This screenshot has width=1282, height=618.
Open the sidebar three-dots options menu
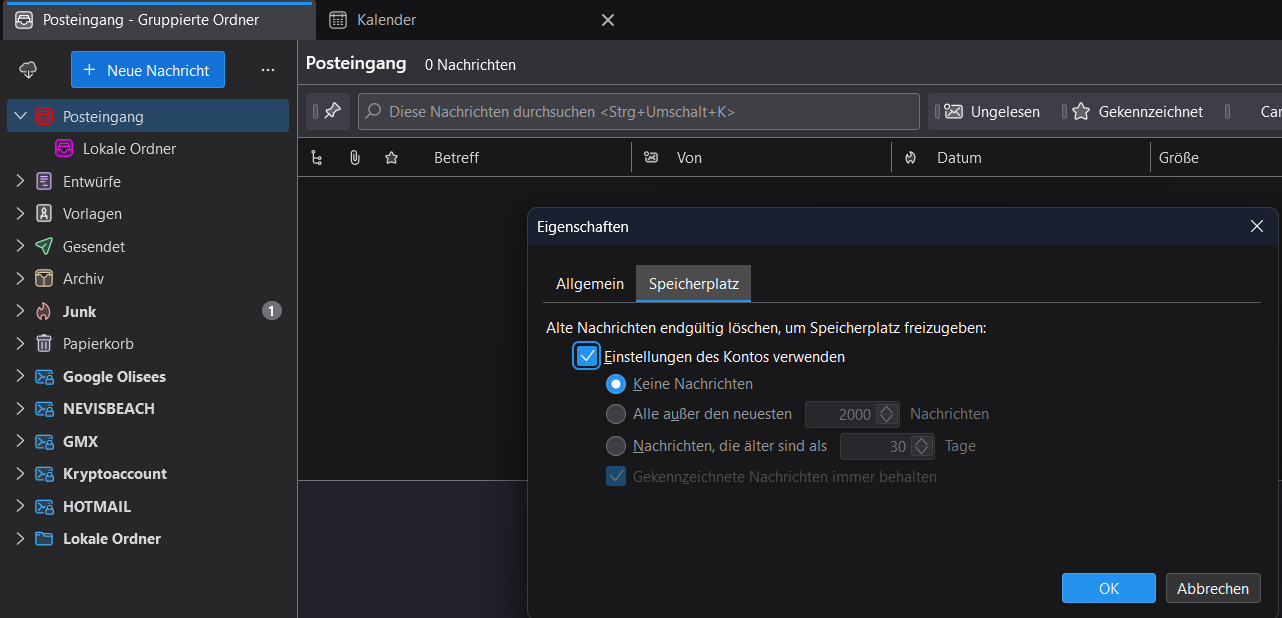click(x=267, y=70)
